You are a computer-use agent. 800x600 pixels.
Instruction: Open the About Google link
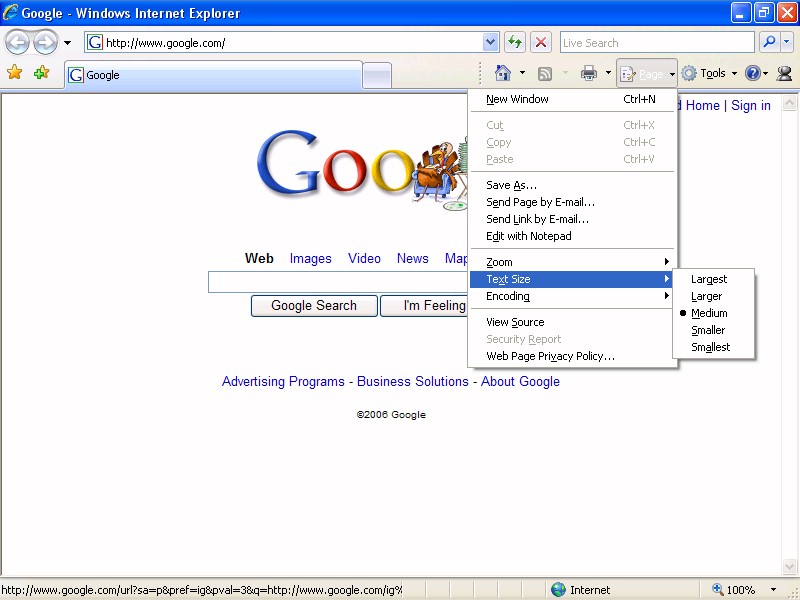(x=520, y=382)
